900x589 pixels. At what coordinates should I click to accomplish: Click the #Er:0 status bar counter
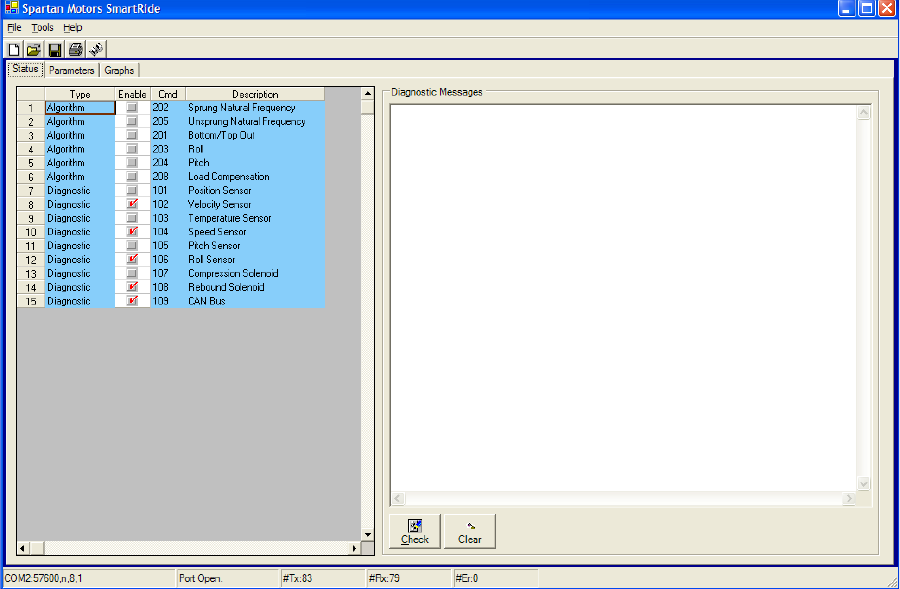[496, 578]
